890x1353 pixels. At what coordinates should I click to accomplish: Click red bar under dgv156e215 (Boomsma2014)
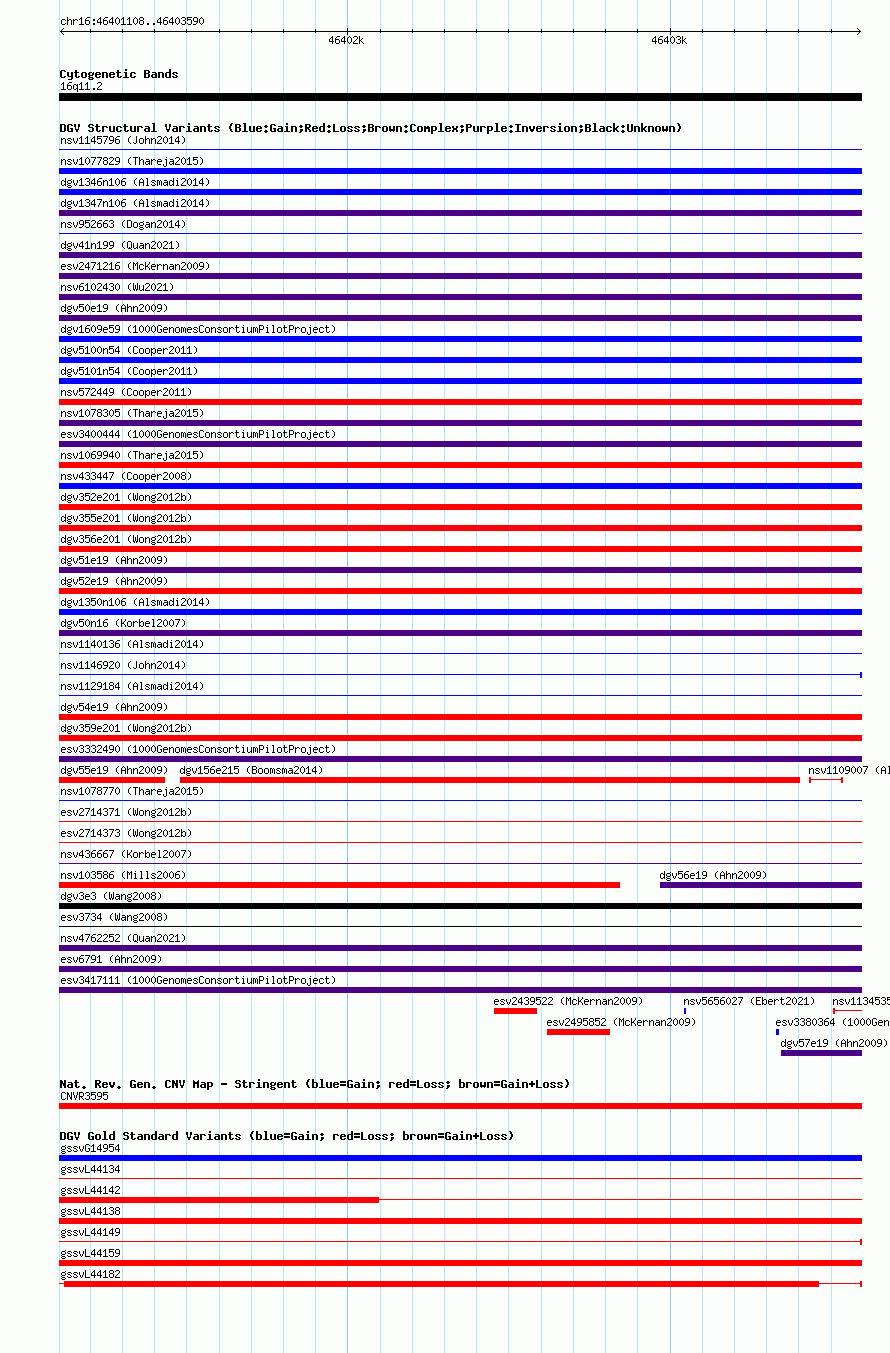pyautogui.click(x=490, y=780)
